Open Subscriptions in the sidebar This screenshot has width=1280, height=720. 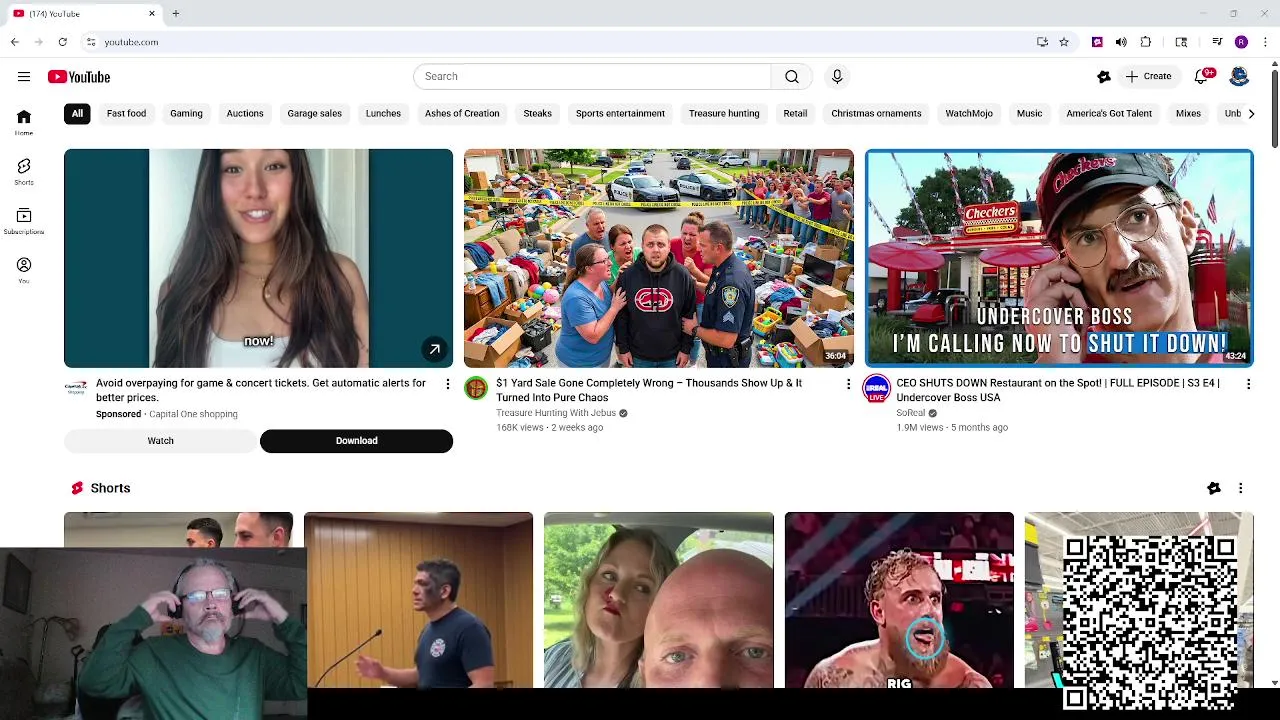(x=24, y=222)
